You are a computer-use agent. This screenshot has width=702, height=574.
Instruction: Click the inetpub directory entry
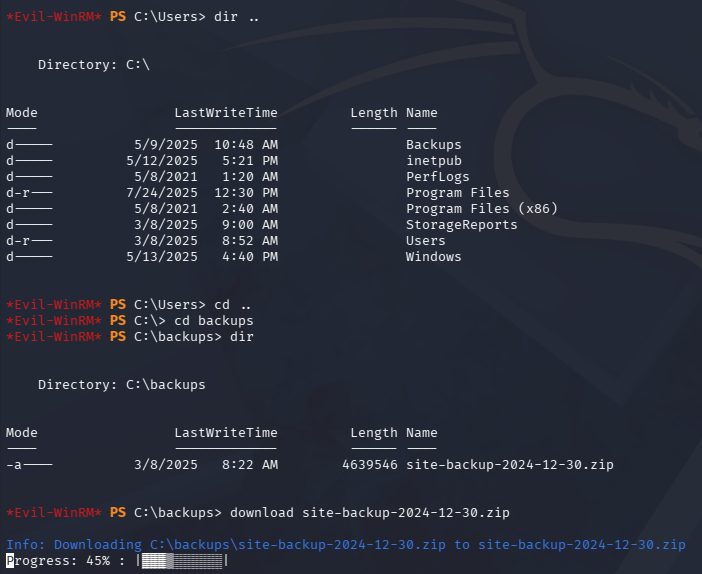click(x=433, y=161)
